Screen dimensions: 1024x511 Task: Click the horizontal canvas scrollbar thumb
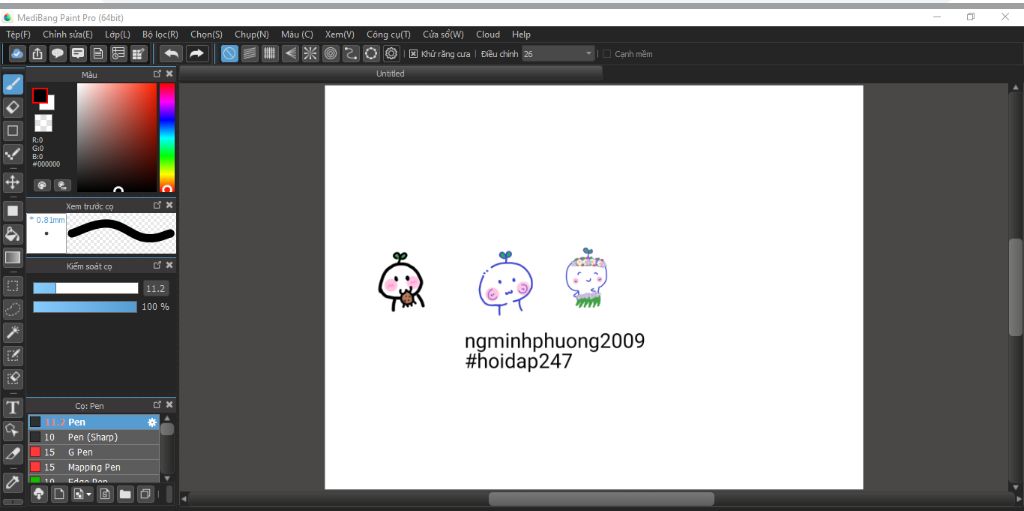click(601, 499)
